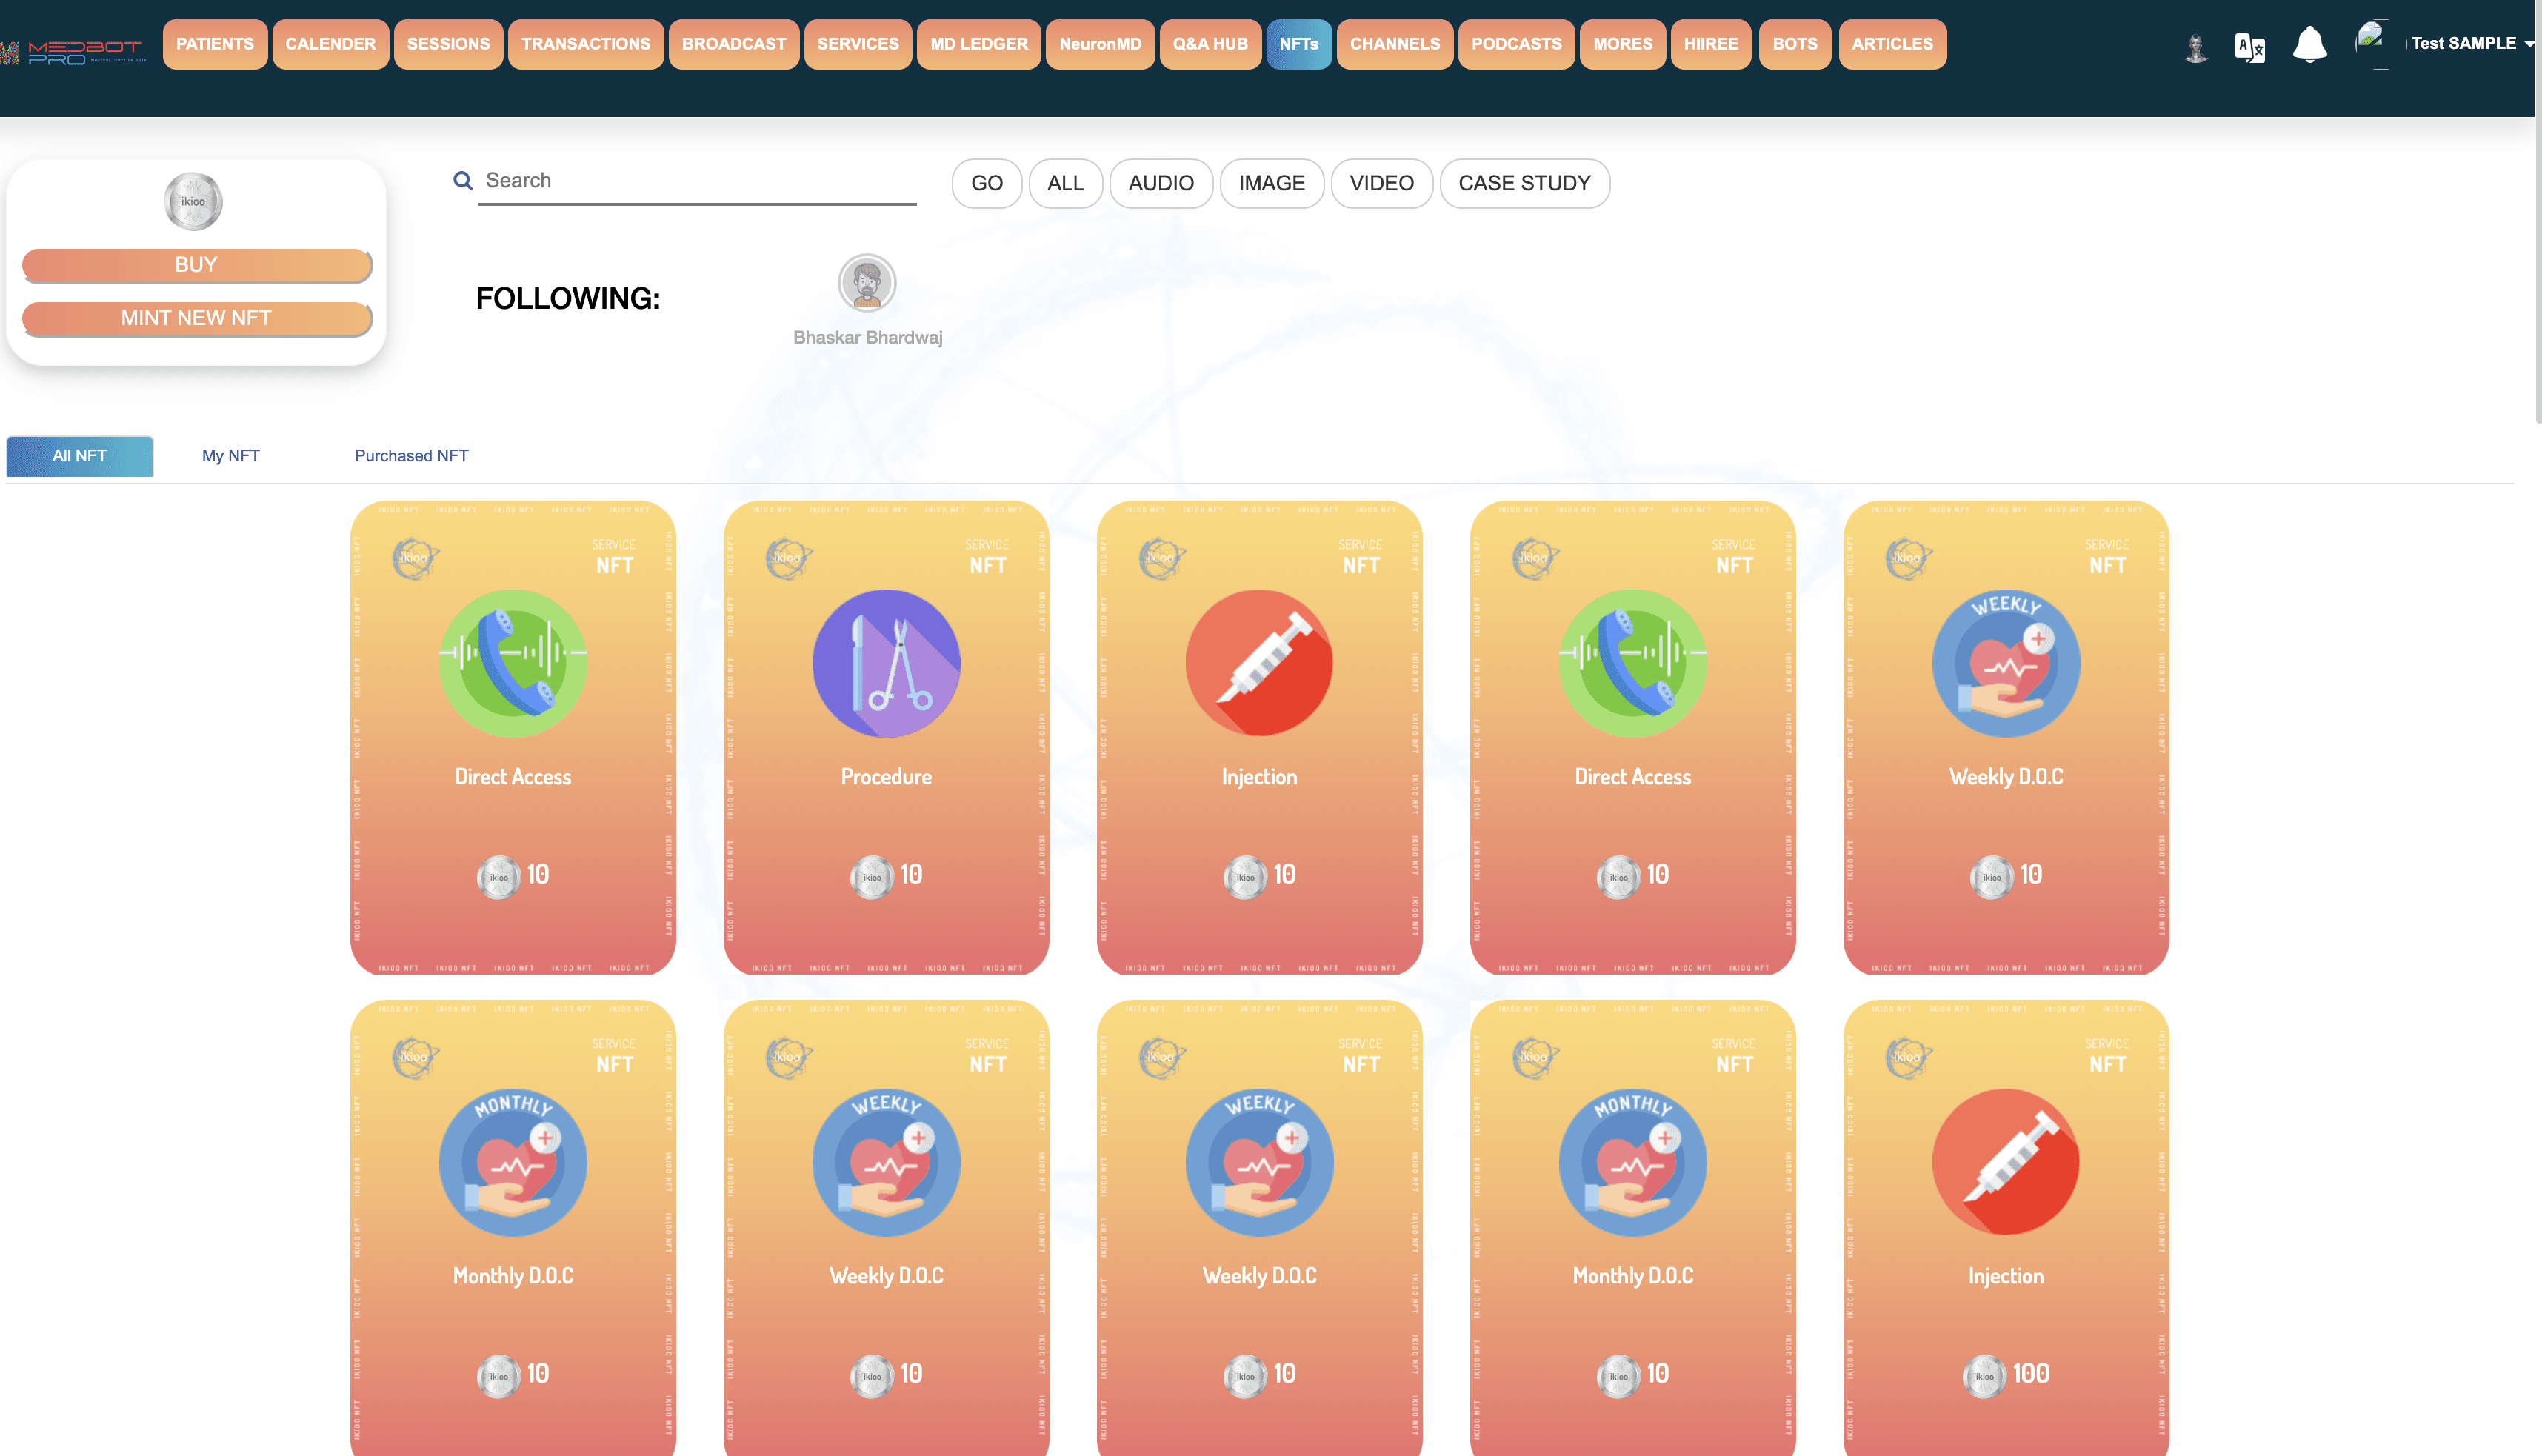The width and height of the screenshot is (2542, 1456).
Task: Open Bhaskar Bhardwaj's profile avatar
Action: 866,283
